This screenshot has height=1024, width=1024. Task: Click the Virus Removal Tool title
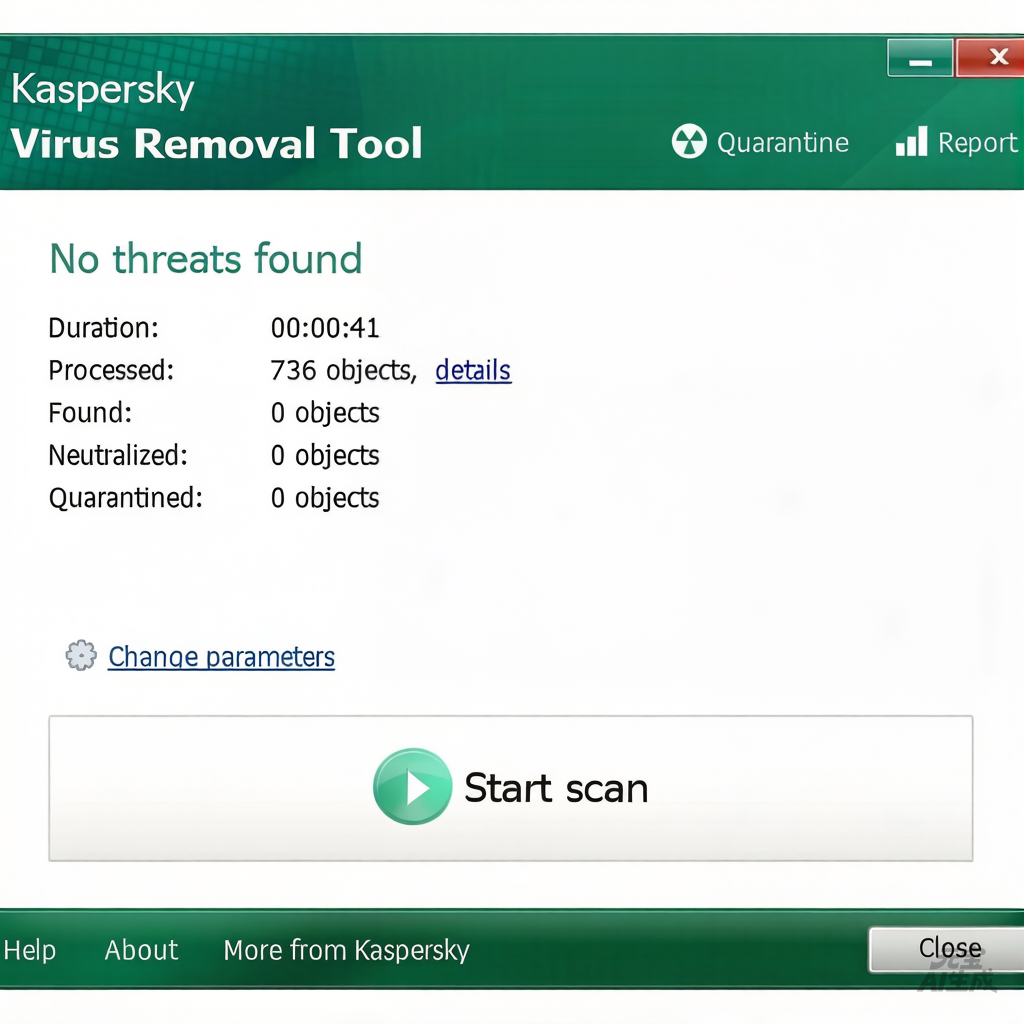[217, 143]
